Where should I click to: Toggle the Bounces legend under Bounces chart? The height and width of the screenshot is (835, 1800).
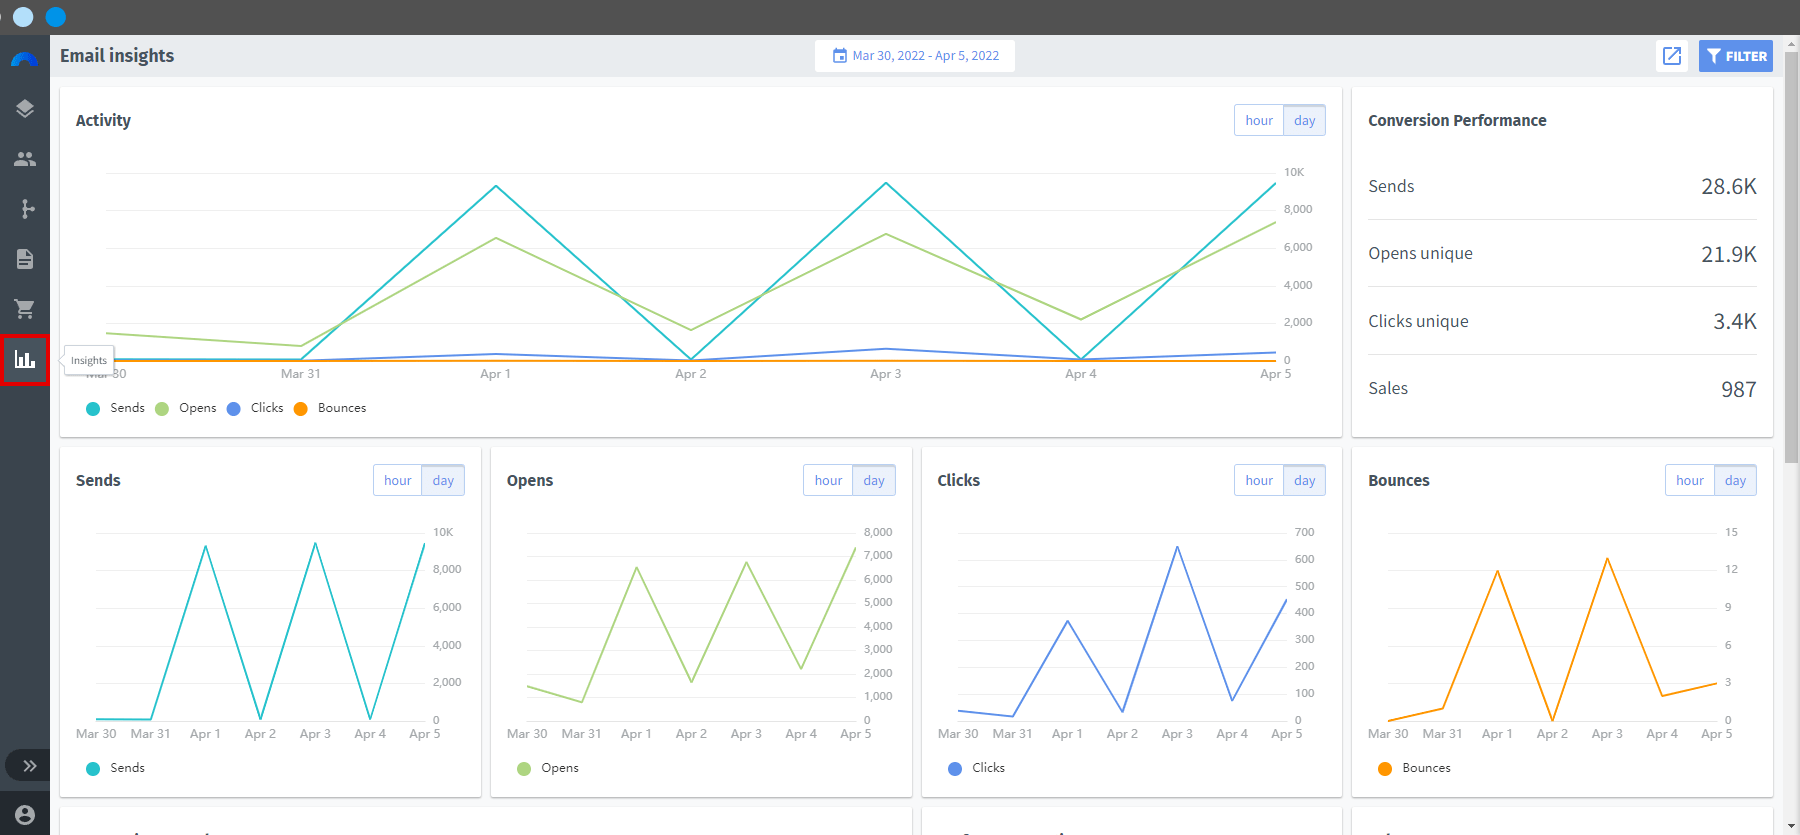[1414, 768]
